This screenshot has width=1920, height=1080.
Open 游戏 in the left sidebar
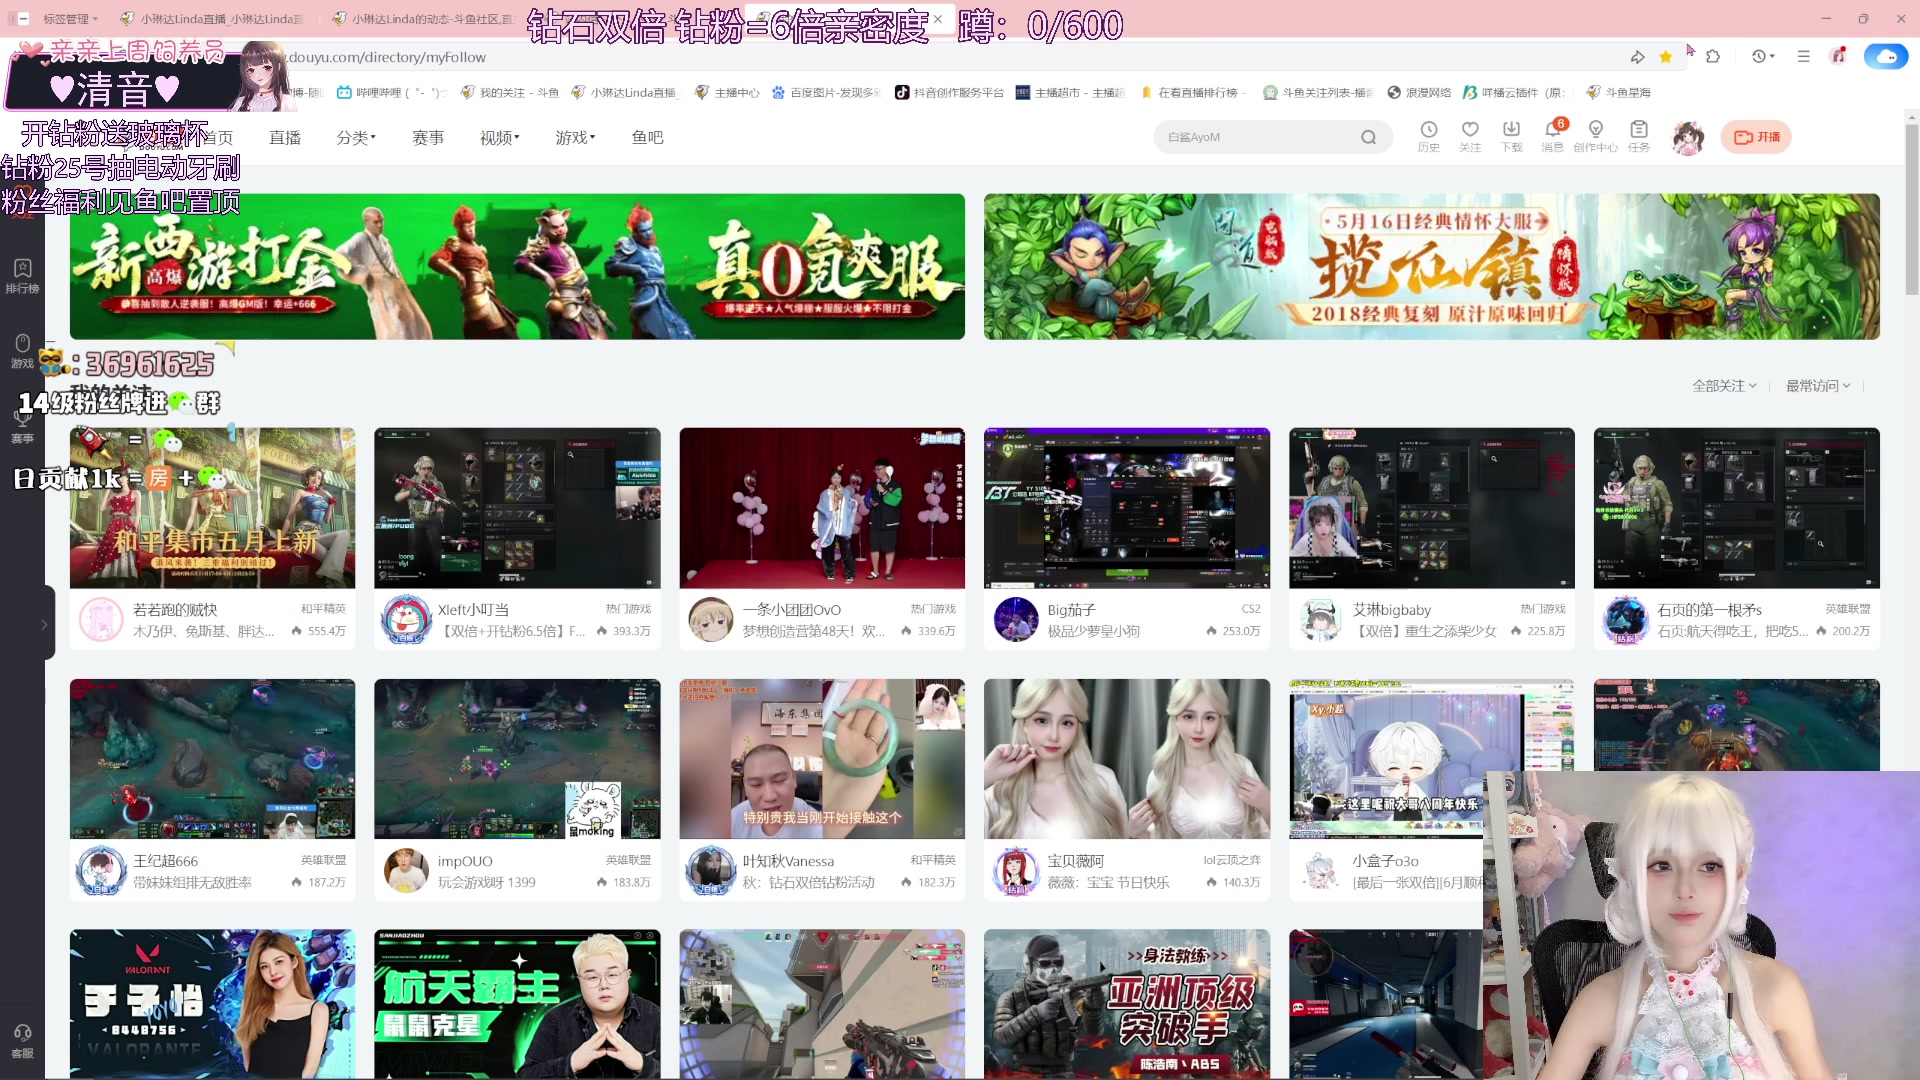coord(22,352)
